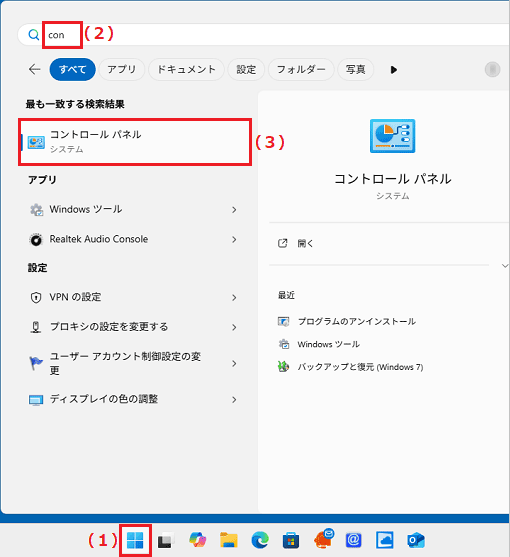510x557 pixels.
Task: Click 開く to open Control Panel
Action: 305,243
